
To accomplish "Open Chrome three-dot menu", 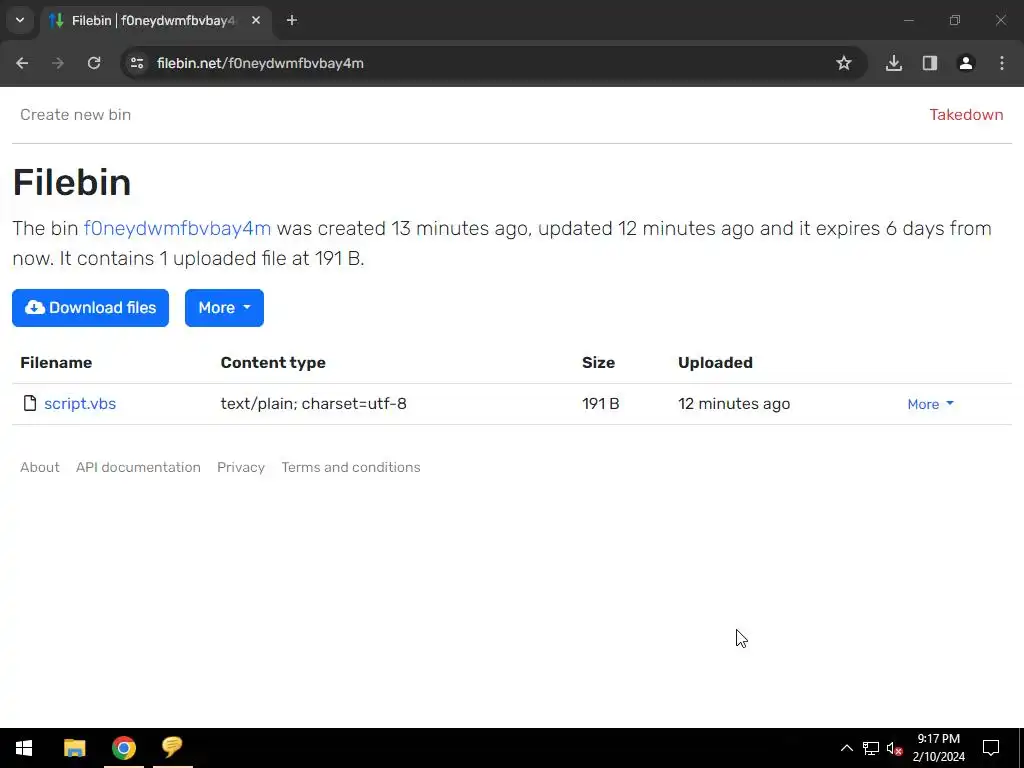I will point(1002,63).
